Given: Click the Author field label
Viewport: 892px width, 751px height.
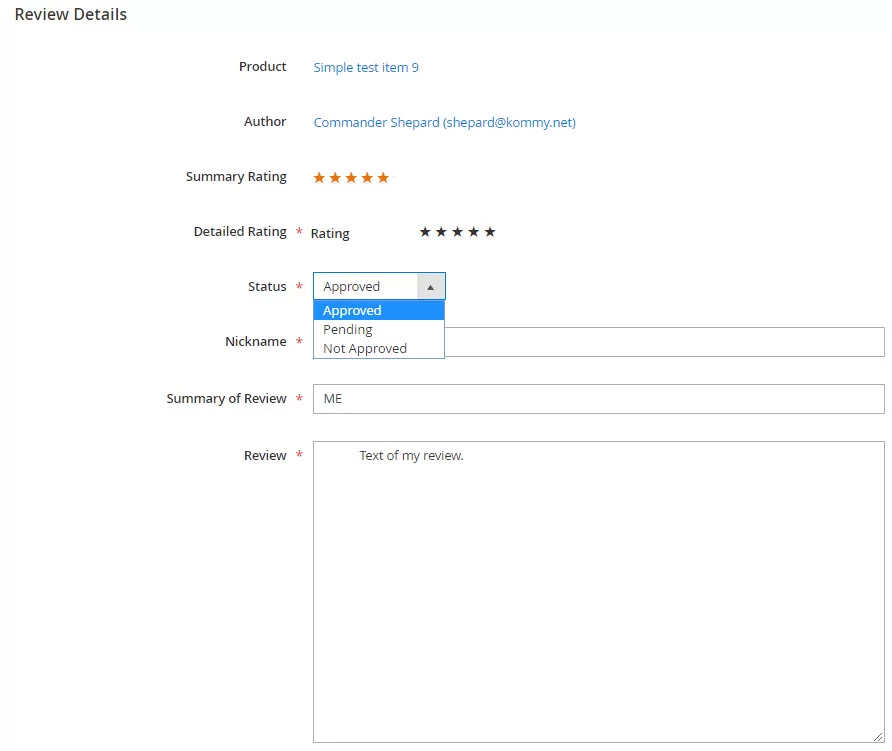Looking at the screenshot, I should (x=265, y=122).
